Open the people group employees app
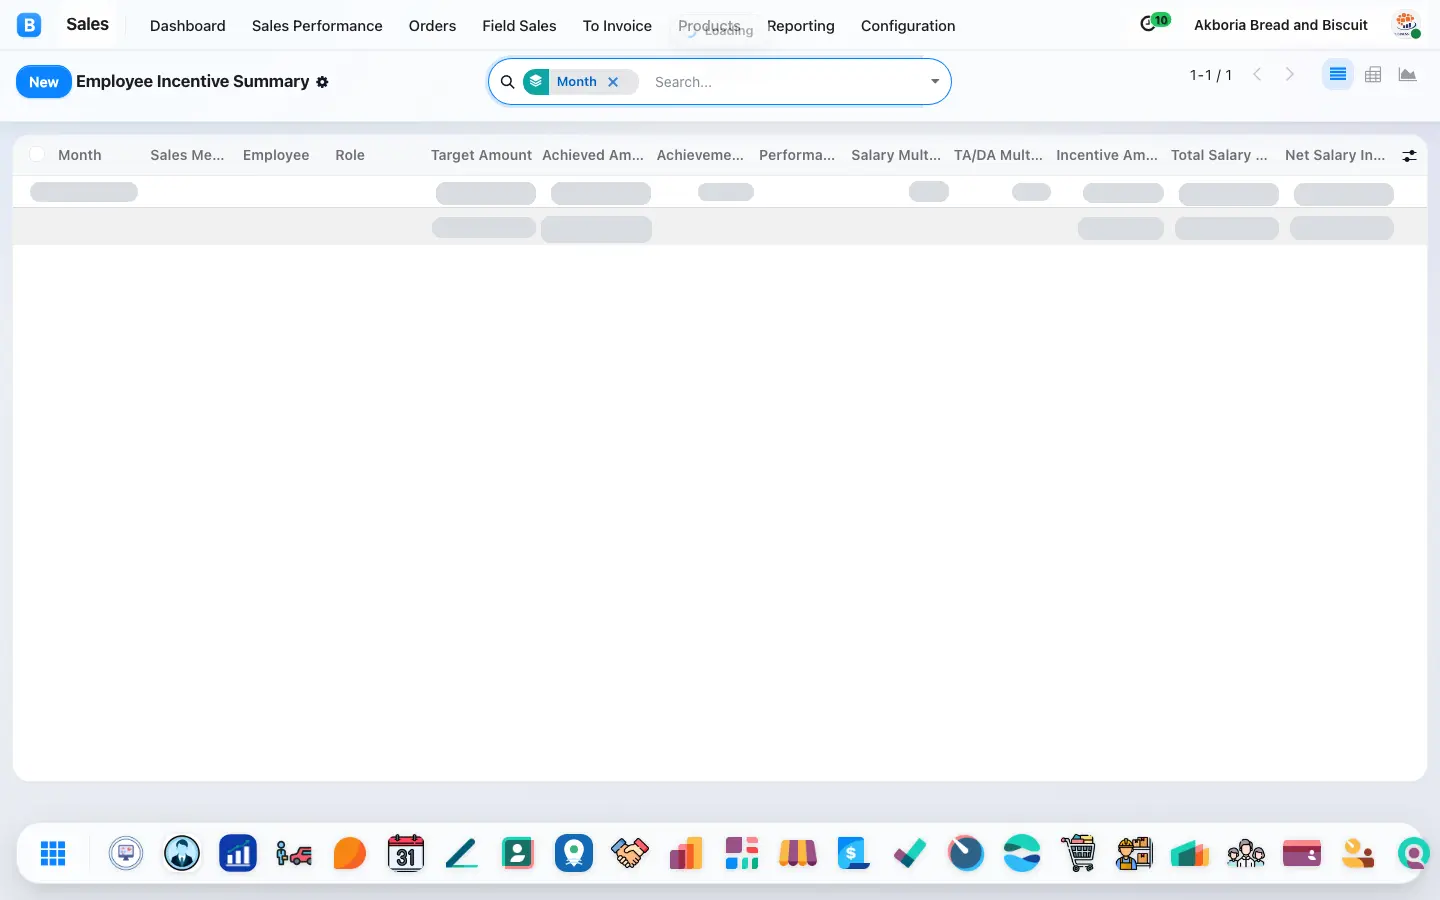Image resolution: width=1440 pixels, height=900 pixels. [1246, 853]
